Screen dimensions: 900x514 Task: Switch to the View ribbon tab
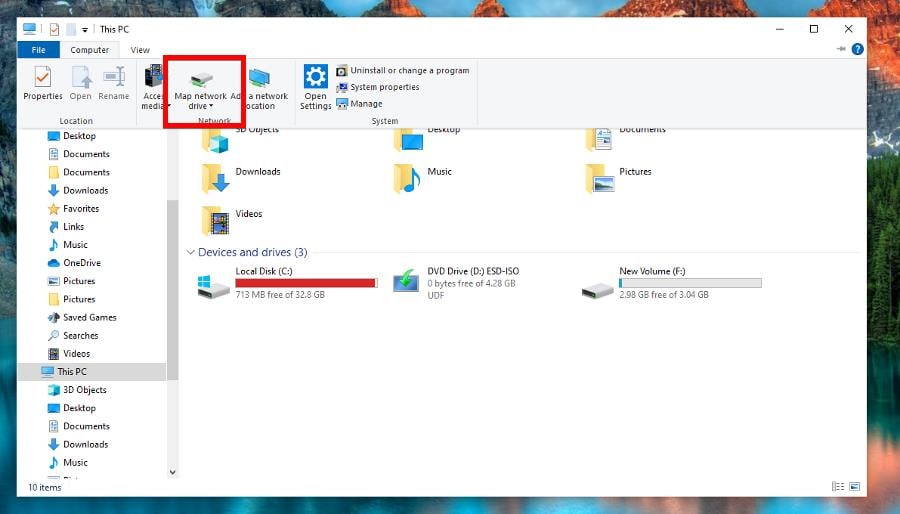pyautogui.click(x=140, y=50)
